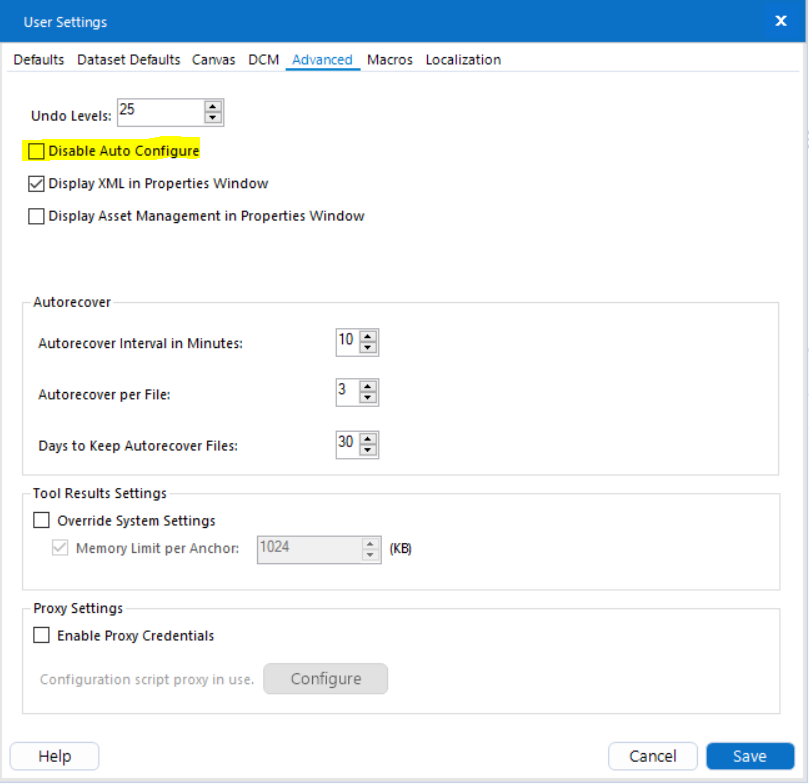Increase Undo Levels with up arrow
Screen dimensions: 809x784
click(212, 106)
